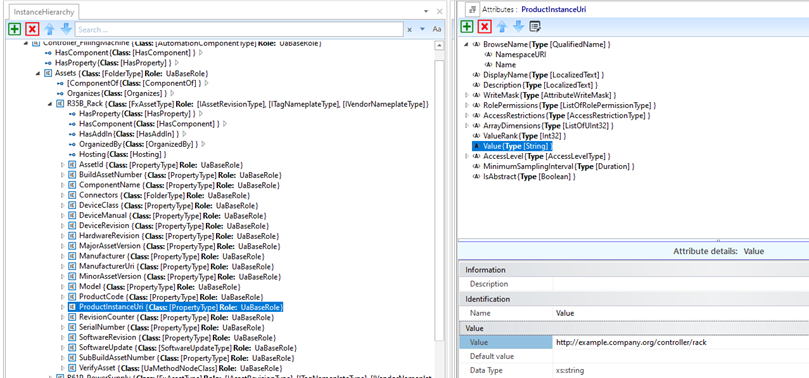Image resolution: width=809 pixels, height=378 pixels.
Task: Click the Data Type xs:string field
Action: click(x=681, y=370)
